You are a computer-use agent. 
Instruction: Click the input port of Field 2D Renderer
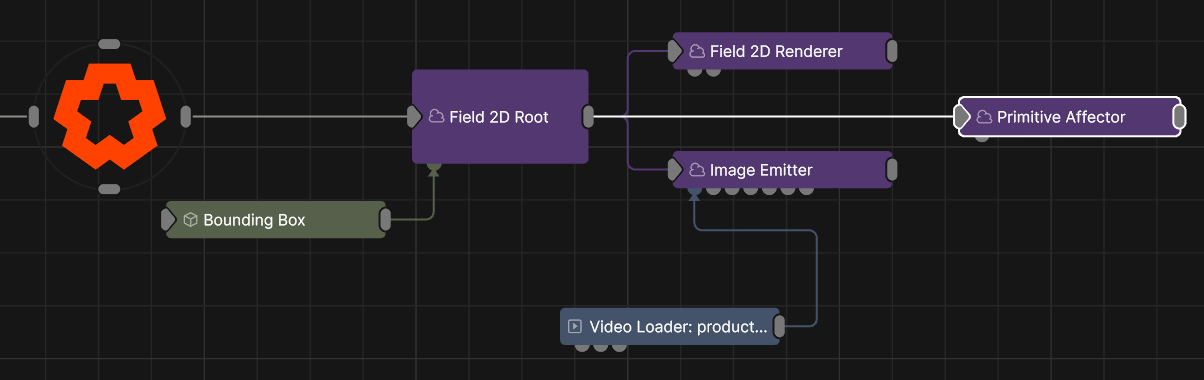point(674,51)
